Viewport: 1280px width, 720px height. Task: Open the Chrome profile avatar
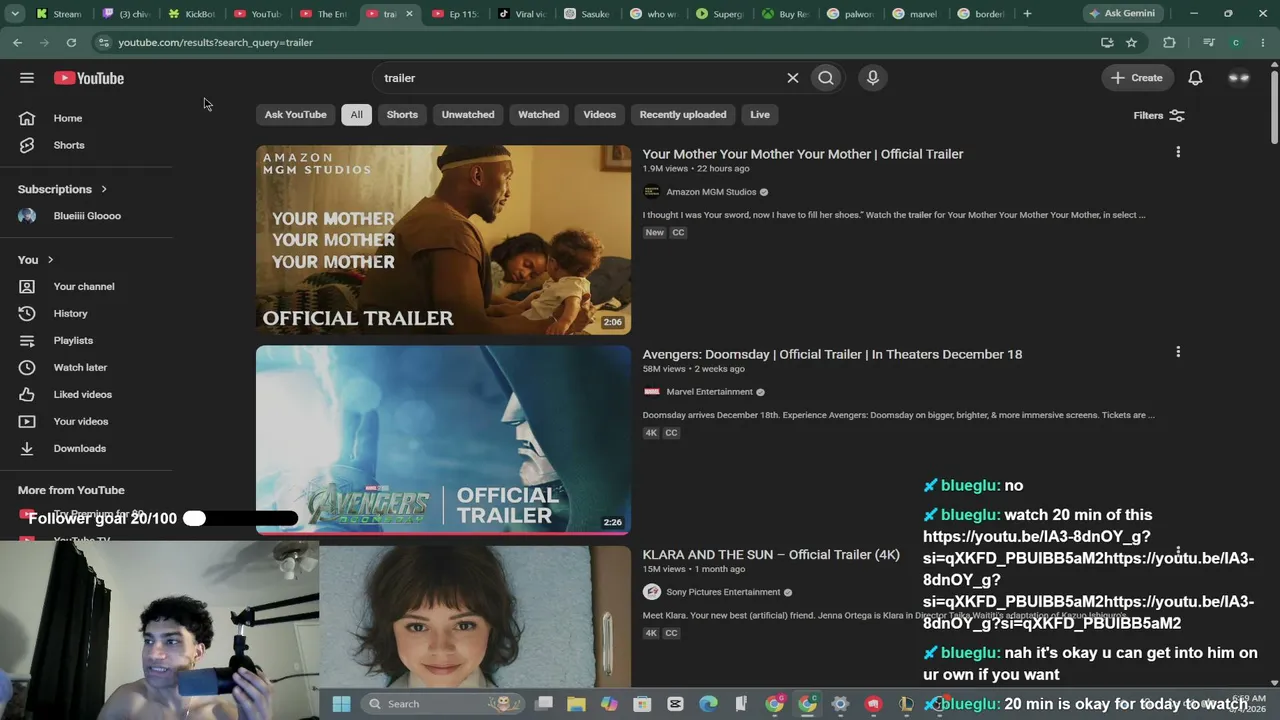coord(1236,43)
